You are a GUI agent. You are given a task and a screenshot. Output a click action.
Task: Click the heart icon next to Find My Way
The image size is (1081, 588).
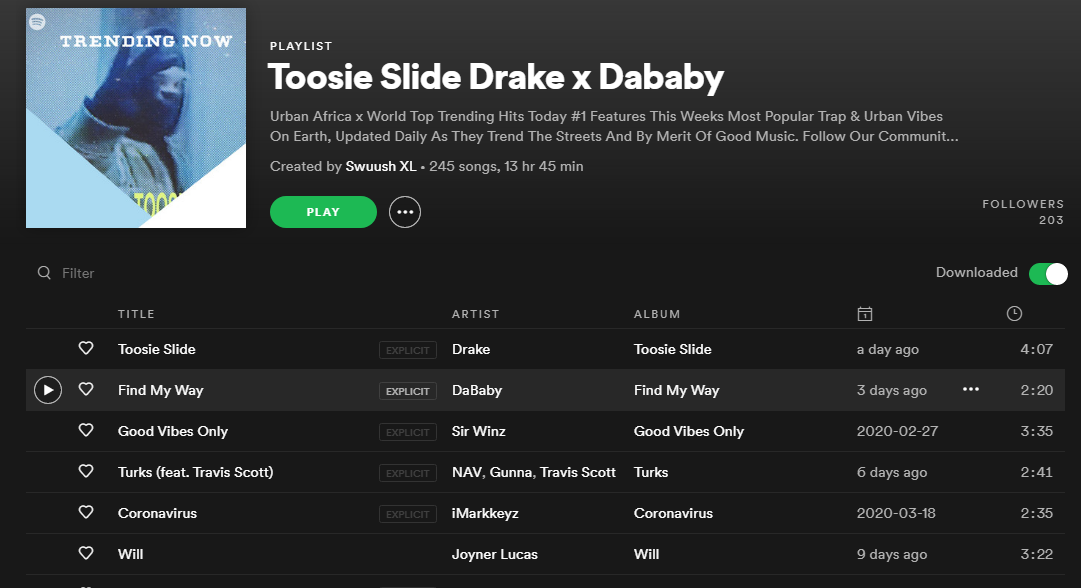pos(86,390)
